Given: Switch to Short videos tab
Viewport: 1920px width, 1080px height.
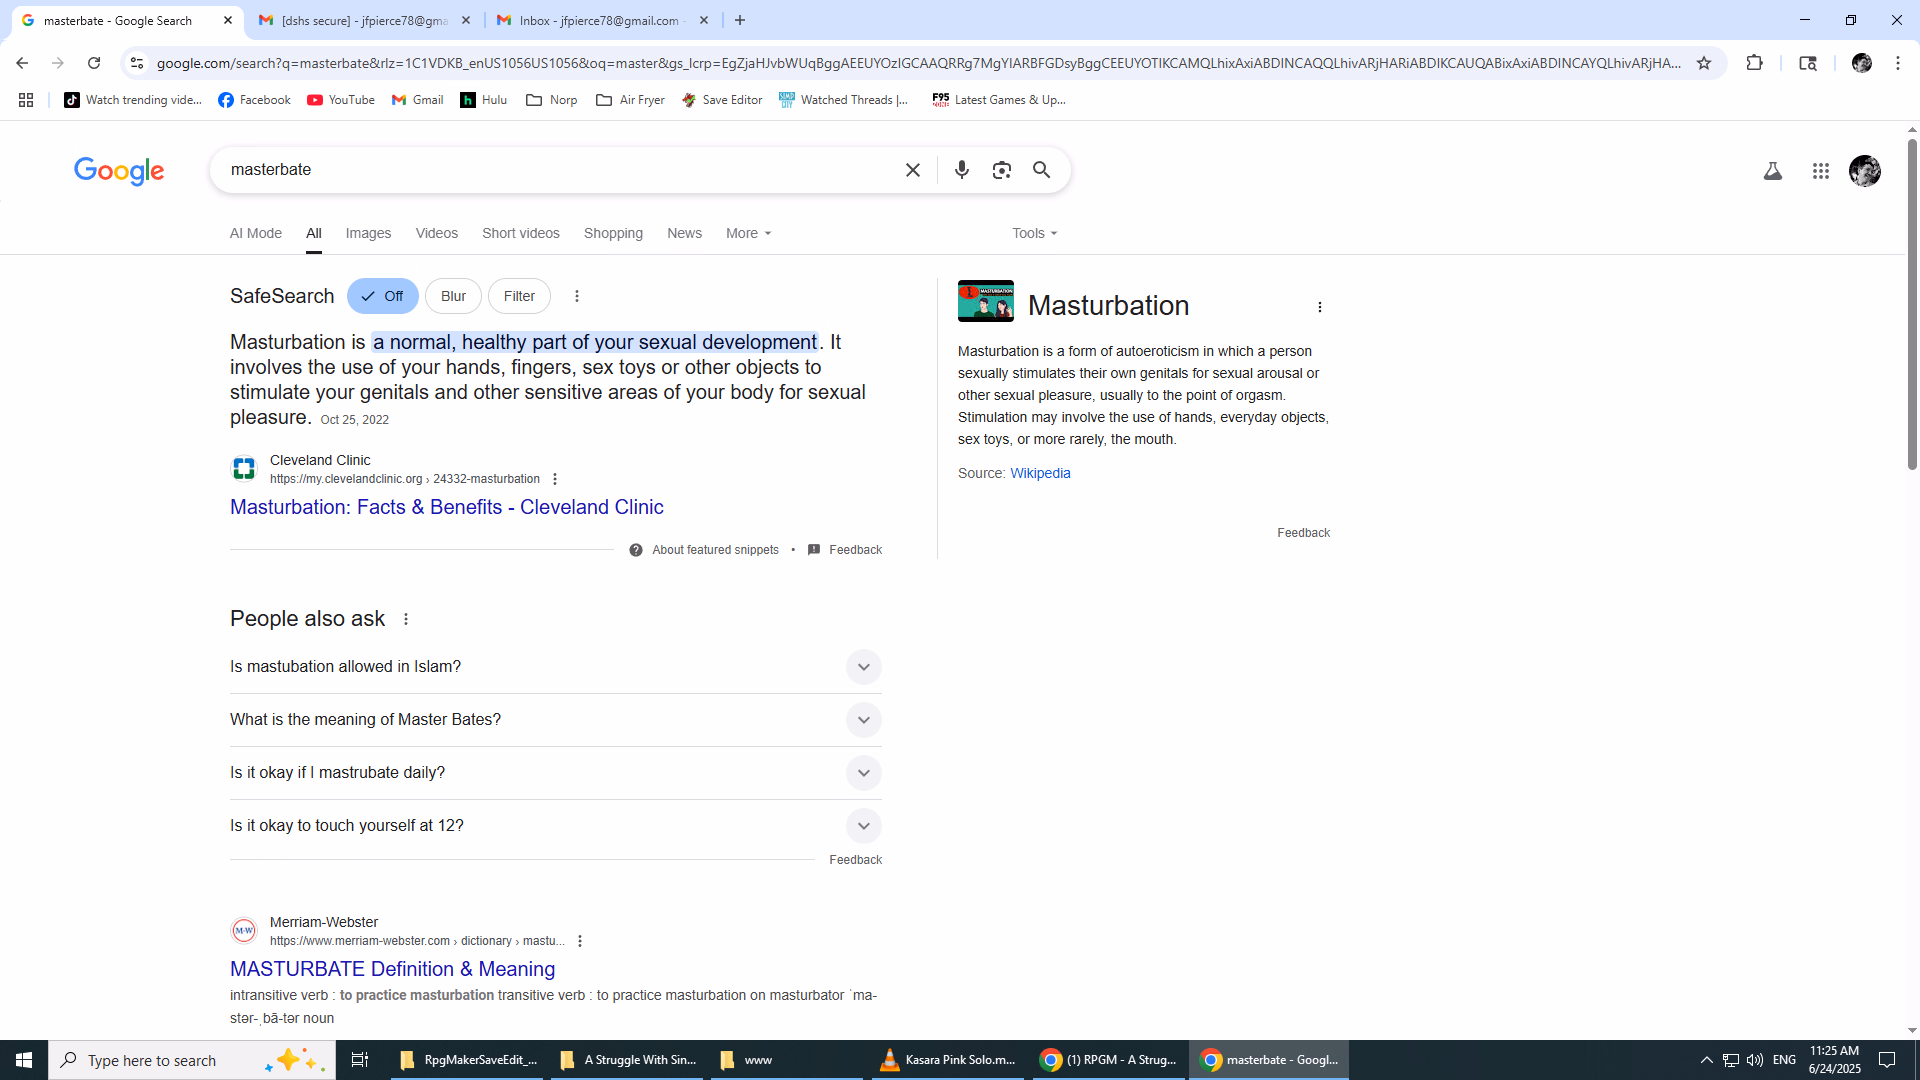Looking at the screenshot, I should (x=521, y=233).
